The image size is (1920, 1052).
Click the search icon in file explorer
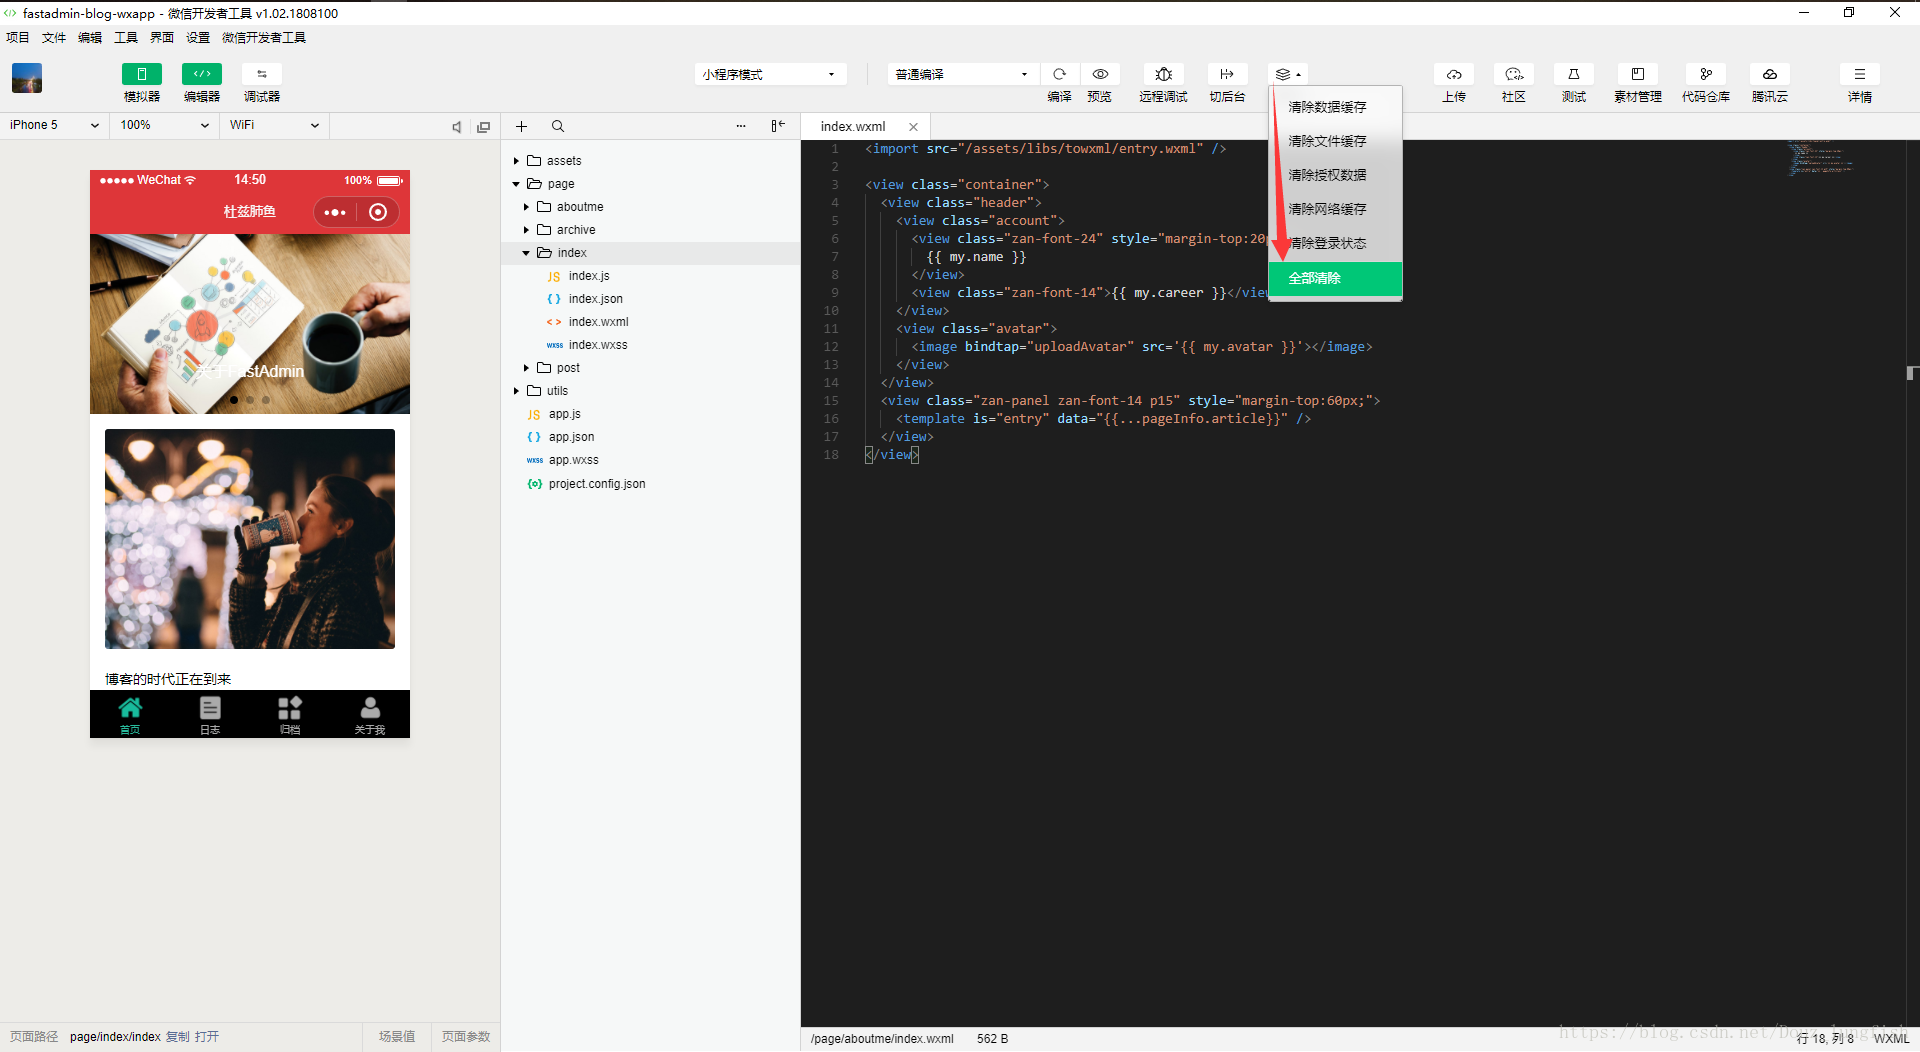[558, 126]
